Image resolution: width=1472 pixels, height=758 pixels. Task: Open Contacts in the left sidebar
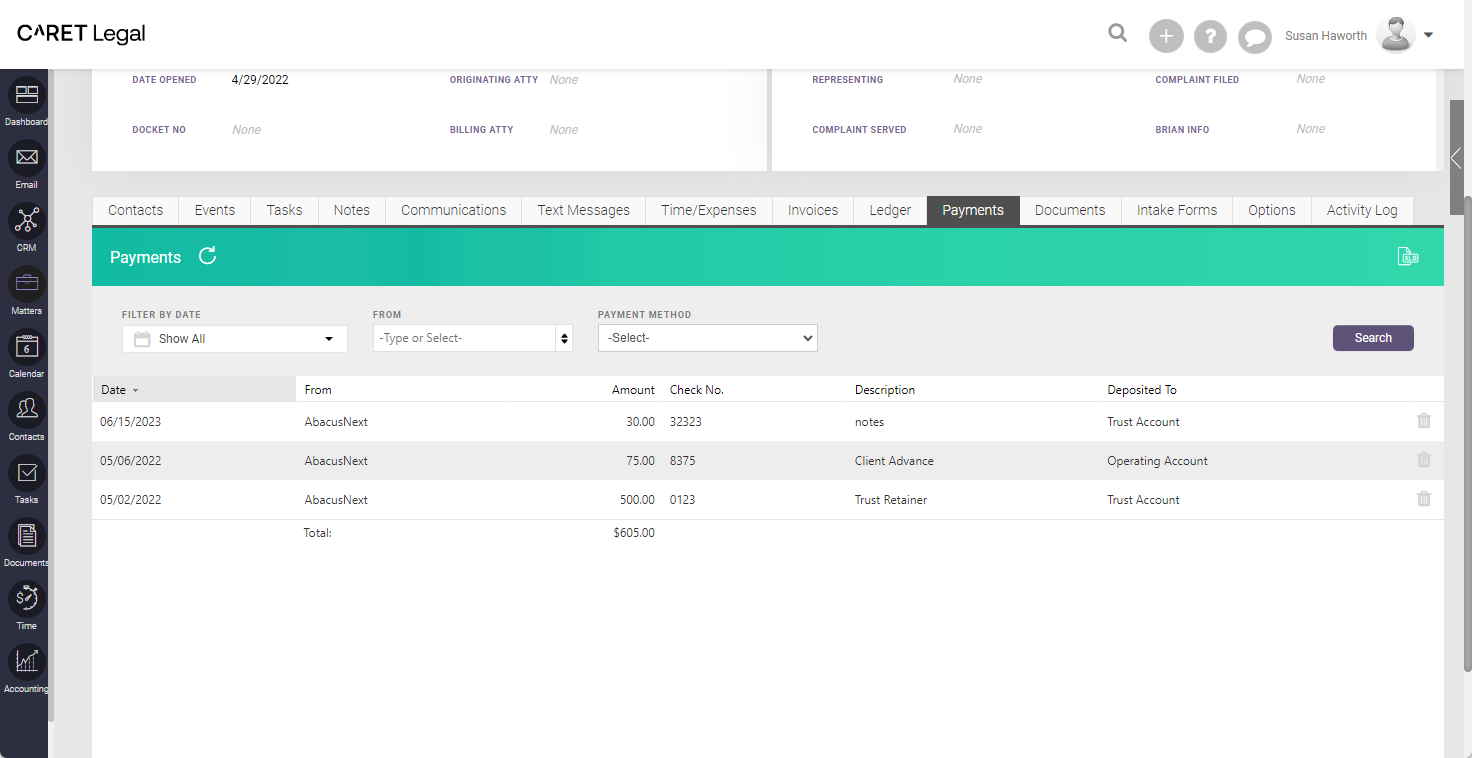[x=27, y=410]
